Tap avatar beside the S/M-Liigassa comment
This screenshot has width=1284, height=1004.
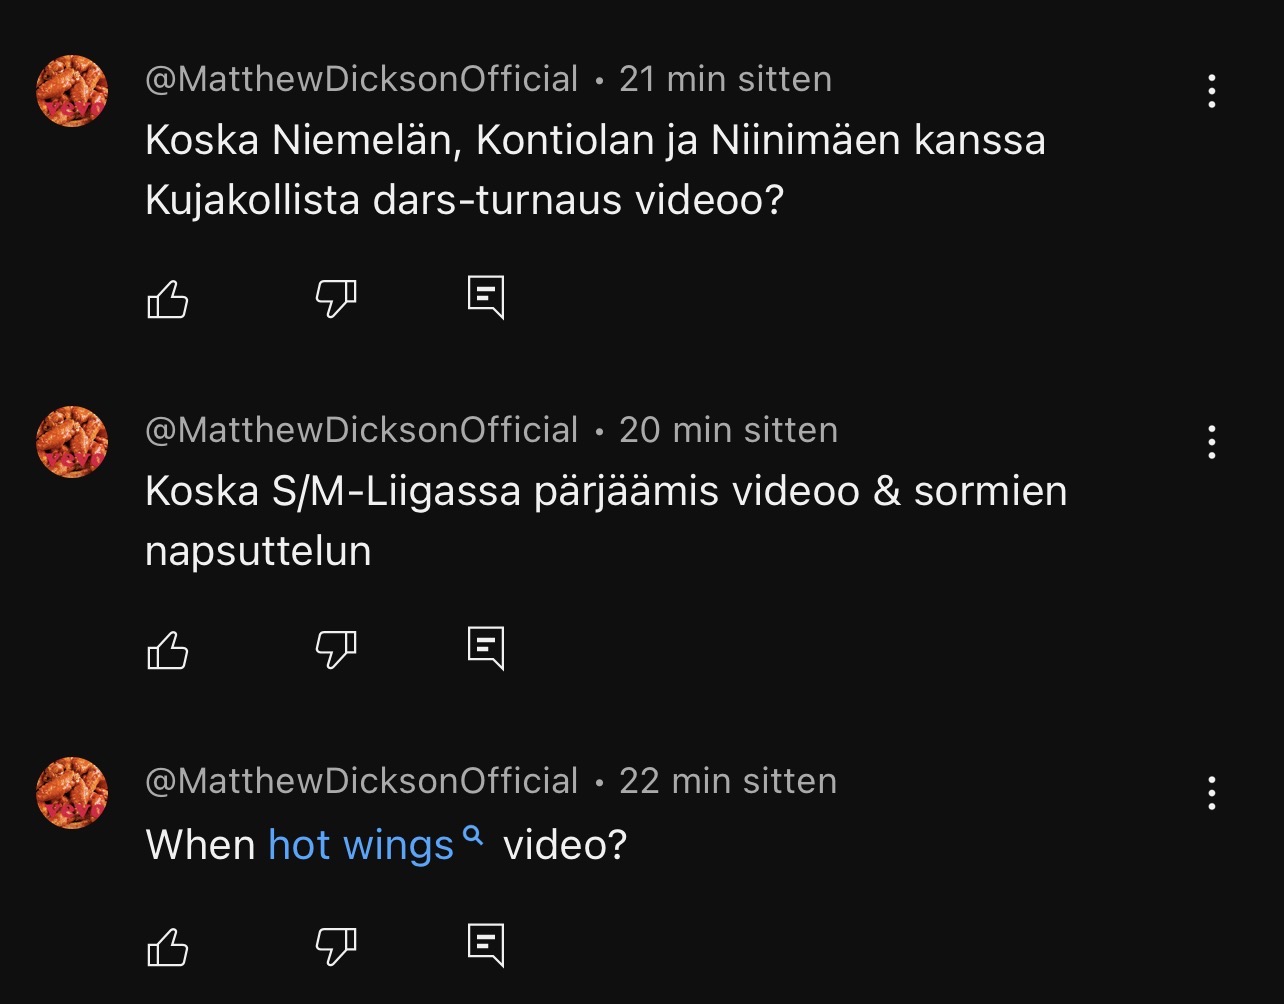point(72,442)
